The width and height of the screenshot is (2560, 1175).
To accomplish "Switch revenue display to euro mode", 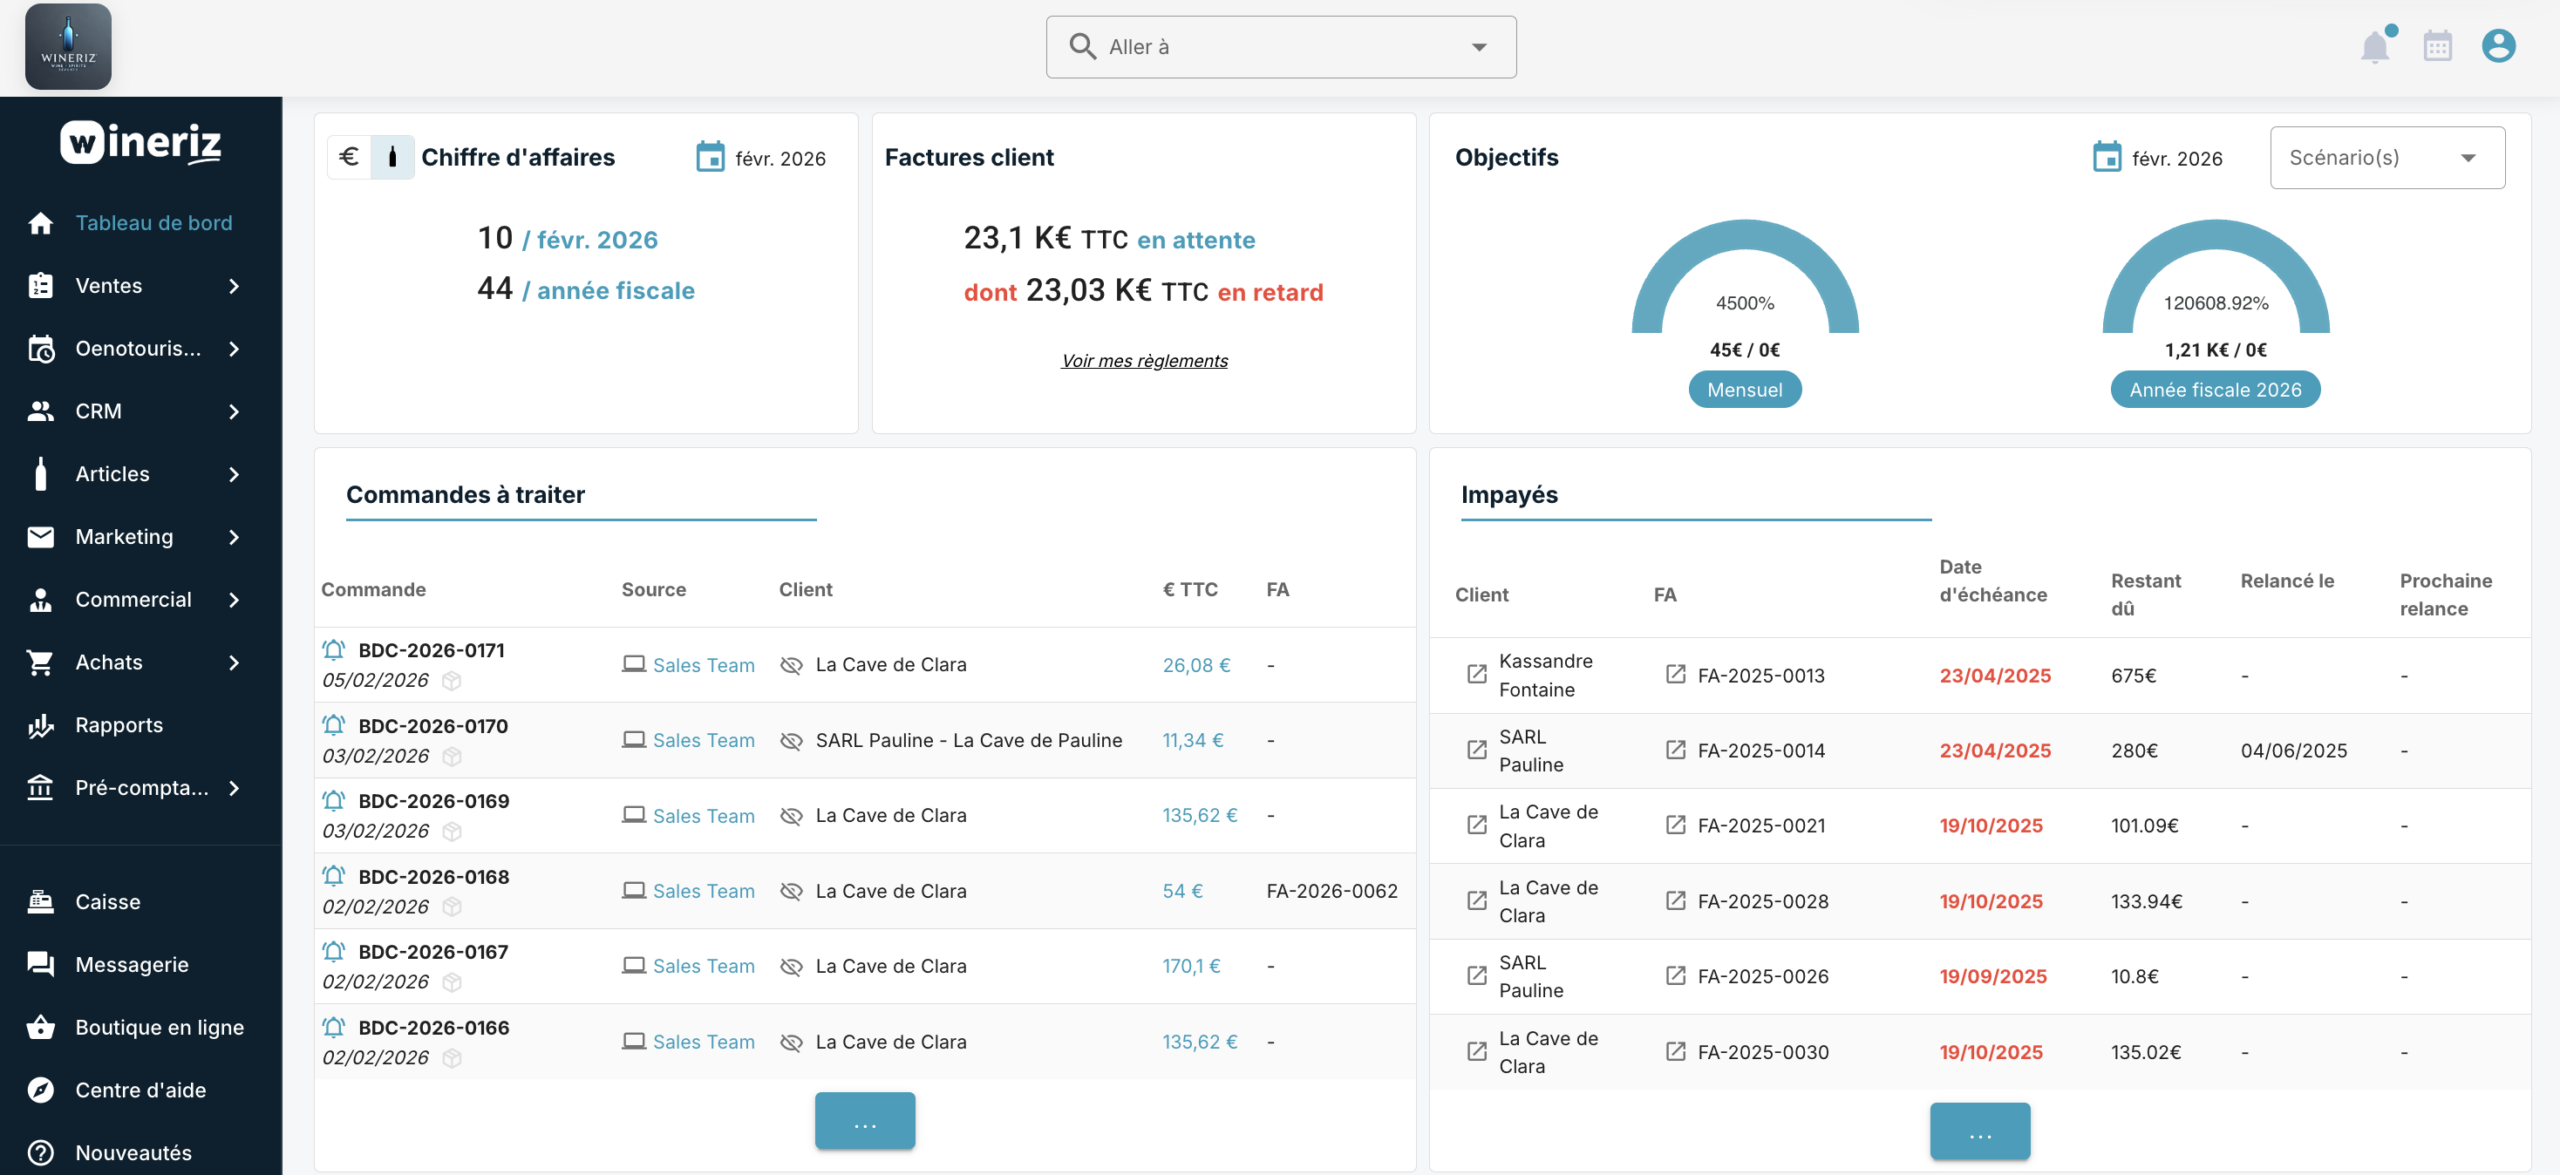I will coord(349,157).
